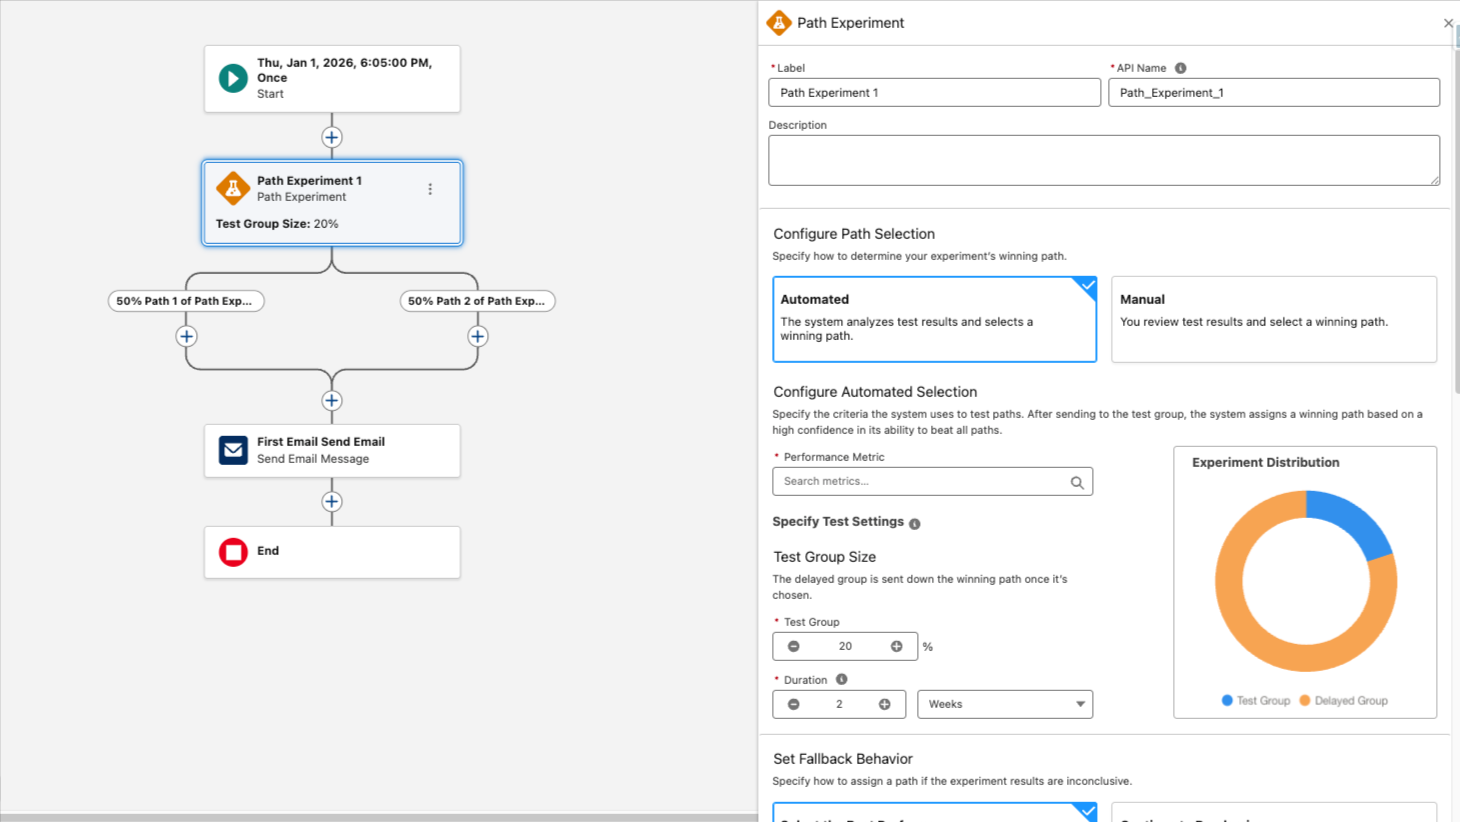Image resolution: width=1460 pixels, height=822 pixels.
Task: Click the 50% Path 2 branch label
Action: (x=477, y=301)
